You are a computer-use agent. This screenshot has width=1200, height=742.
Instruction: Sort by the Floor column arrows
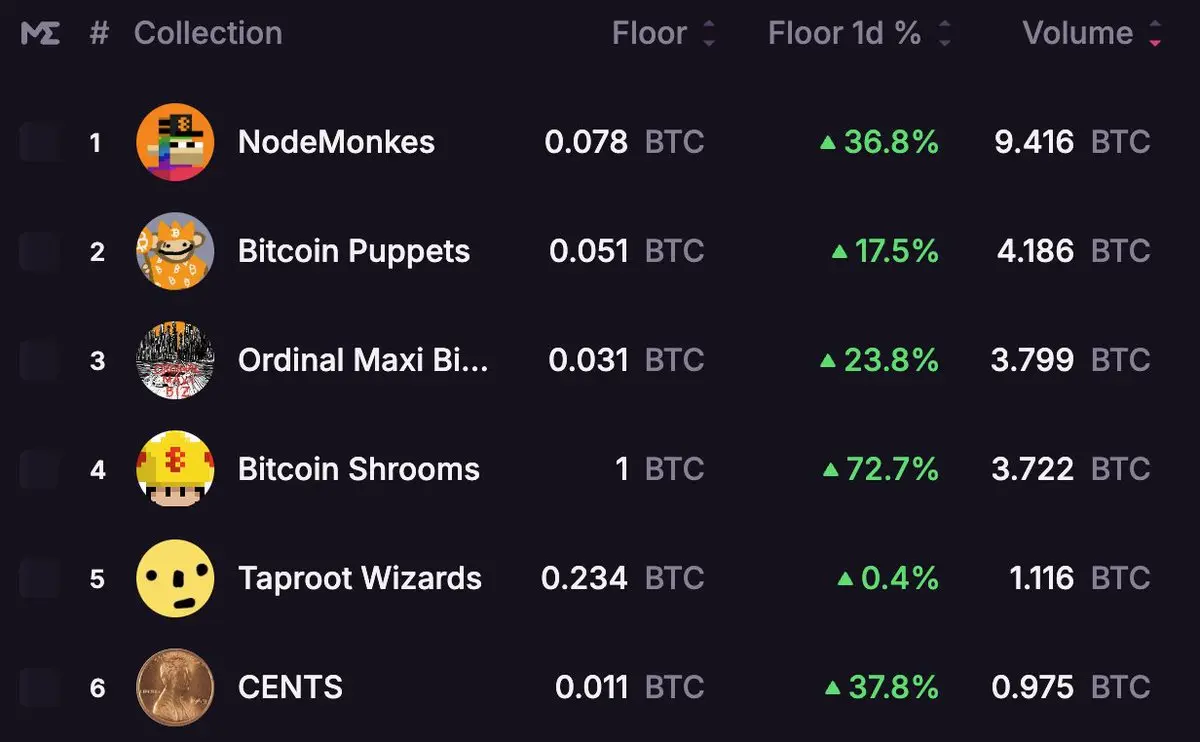709,34
